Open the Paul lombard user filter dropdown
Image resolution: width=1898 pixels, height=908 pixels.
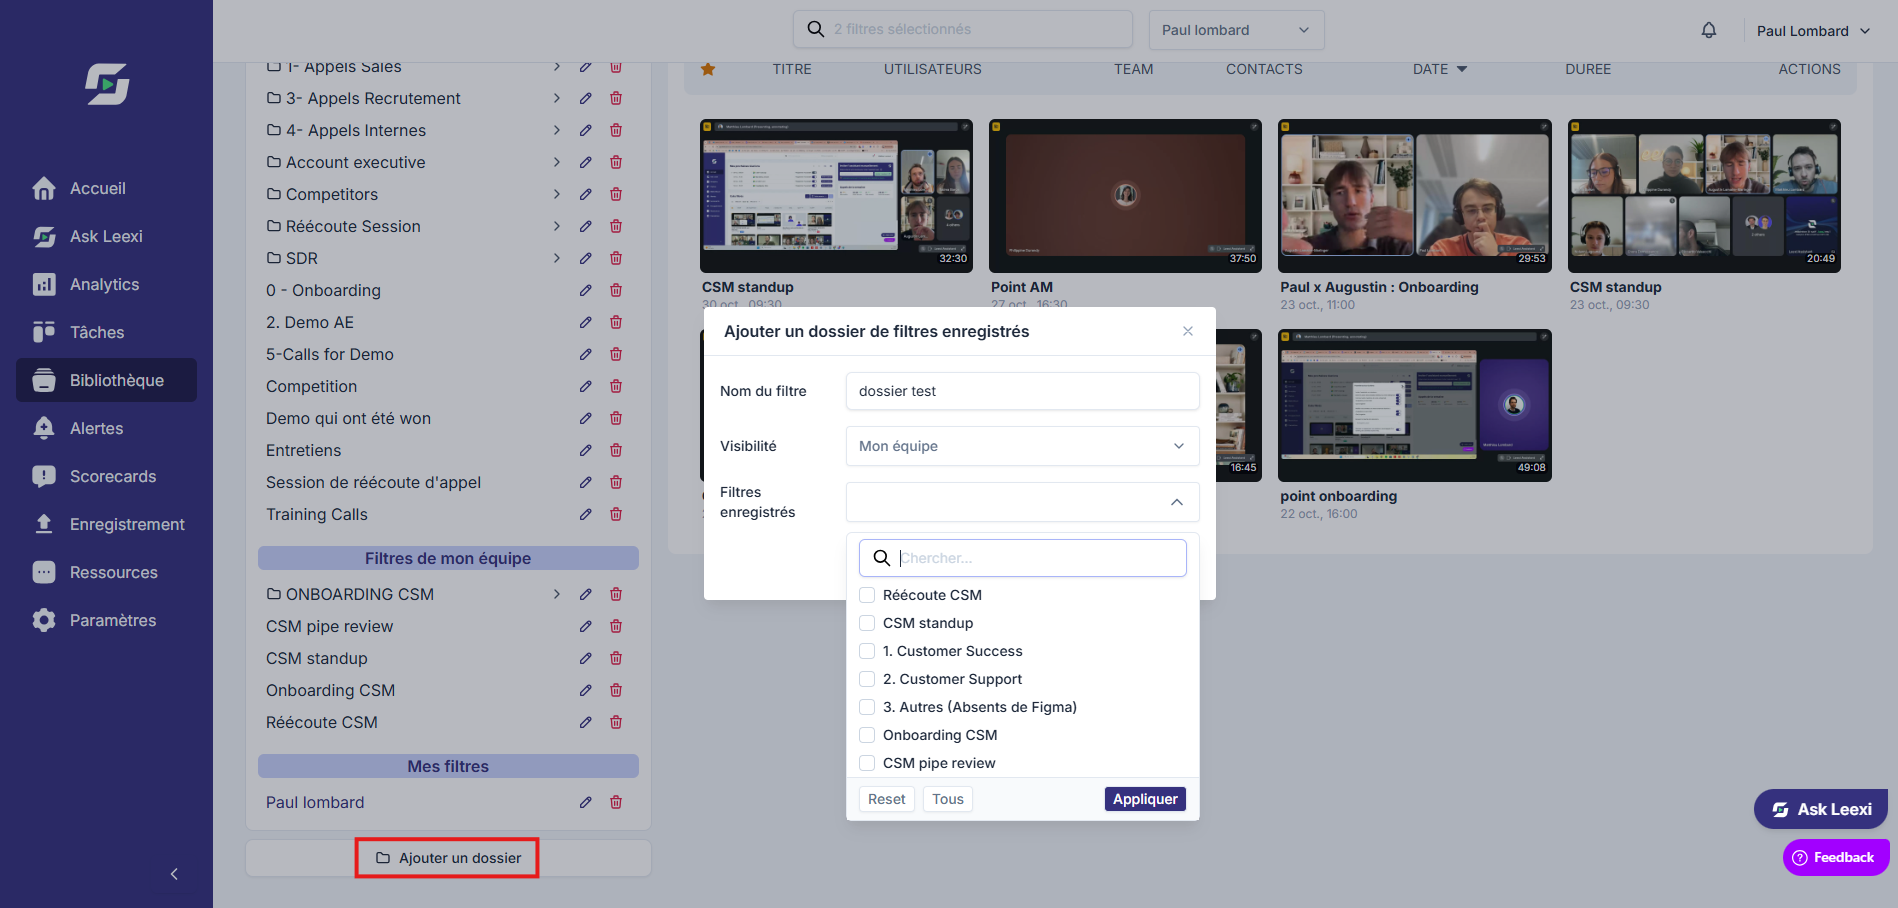click(x=1236, y=30)
